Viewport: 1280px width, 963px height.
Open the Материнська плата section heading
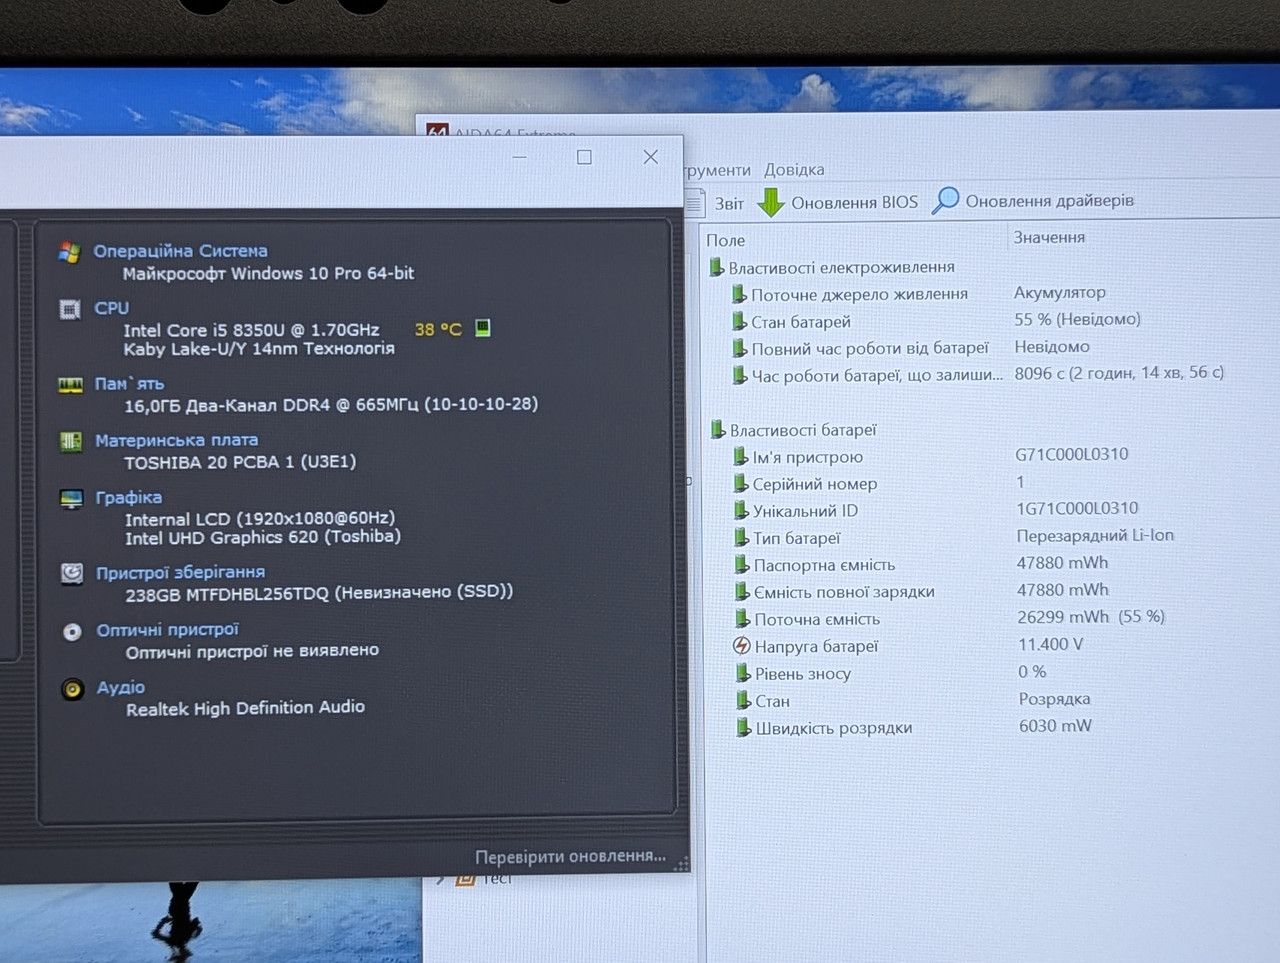pyautogui.click(x=177, y=440)
